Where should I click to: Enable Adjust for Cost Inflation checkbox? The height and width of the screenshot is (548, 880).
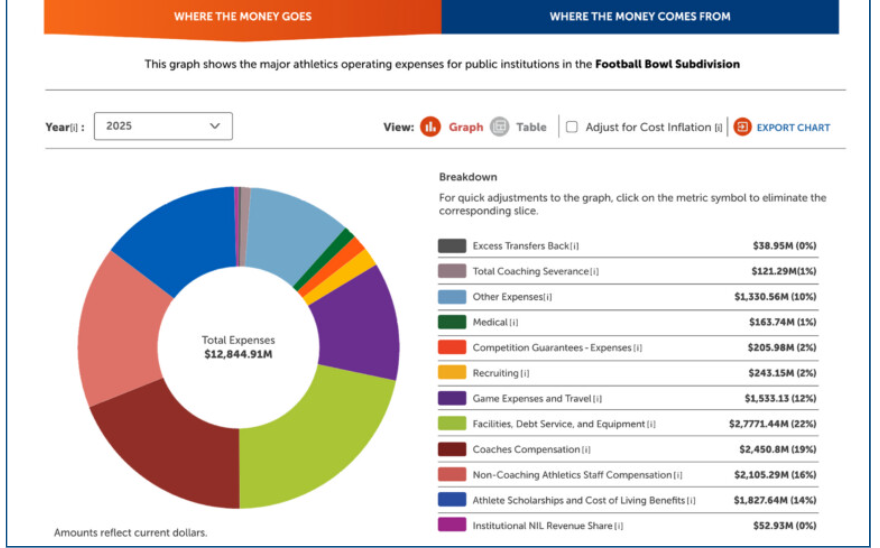571,127
